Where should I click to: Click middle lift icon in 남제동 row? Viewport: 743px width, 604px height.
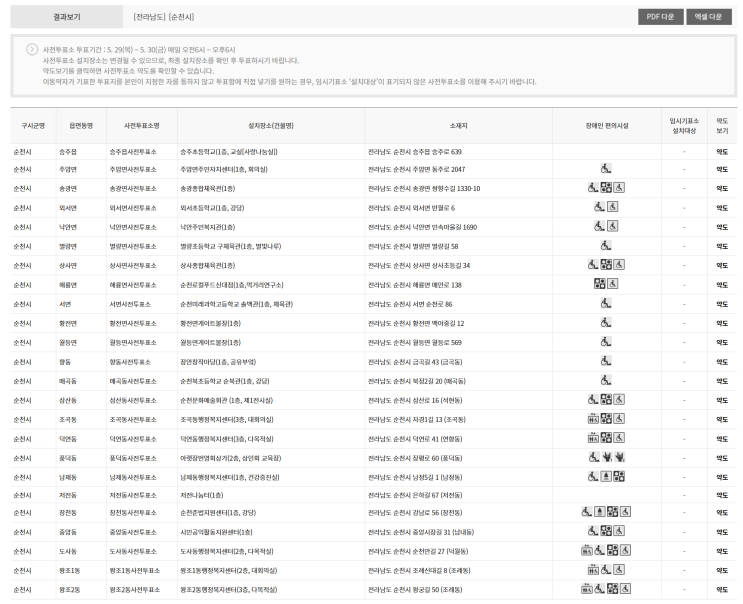tap(606, 476)
